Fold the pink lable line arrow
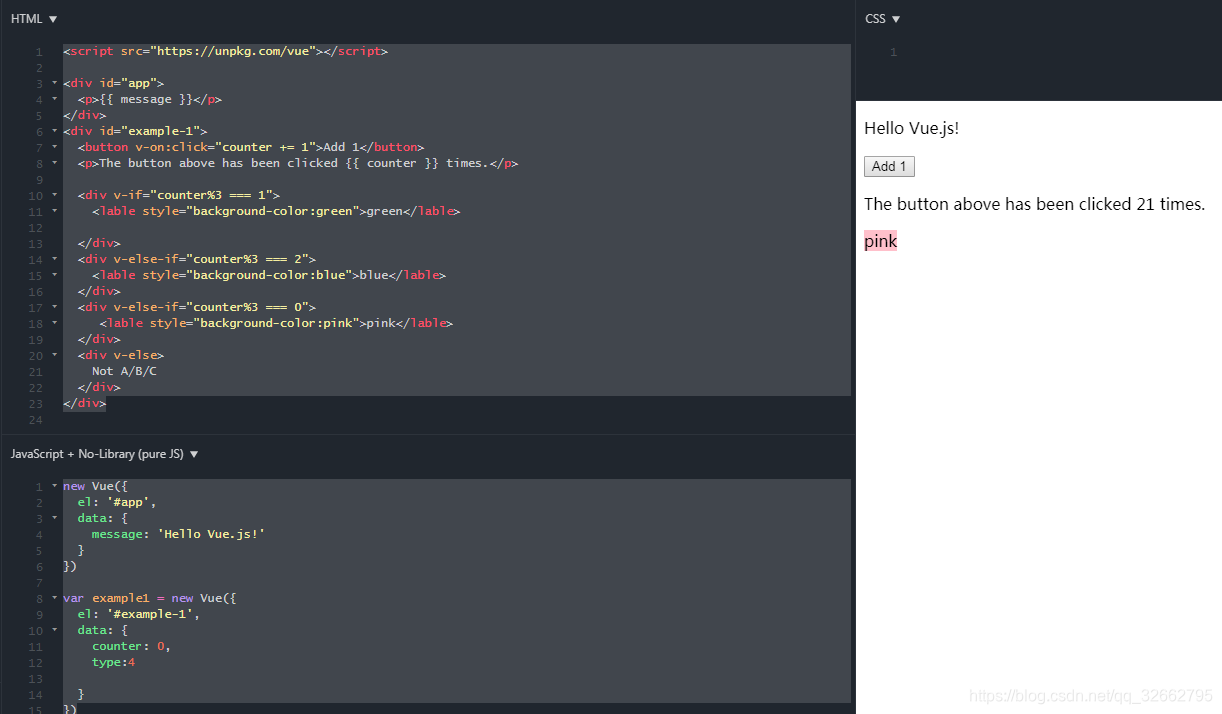 point(54,323)
